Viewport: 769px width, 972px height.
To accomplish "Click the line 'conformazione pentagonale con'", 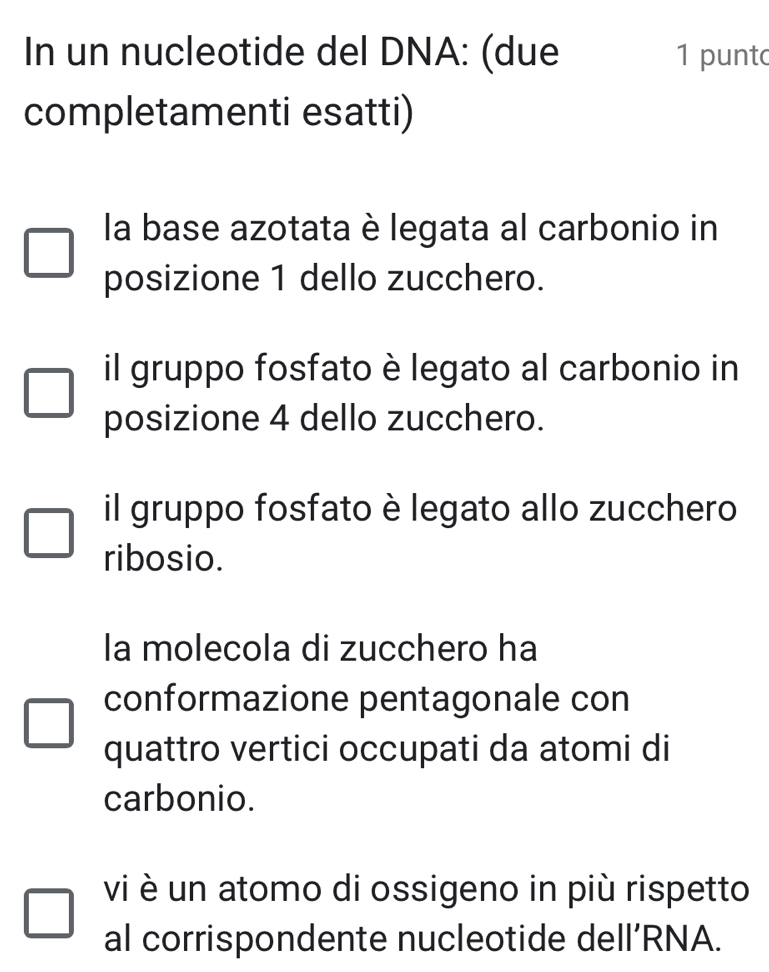I will point(366,699).
